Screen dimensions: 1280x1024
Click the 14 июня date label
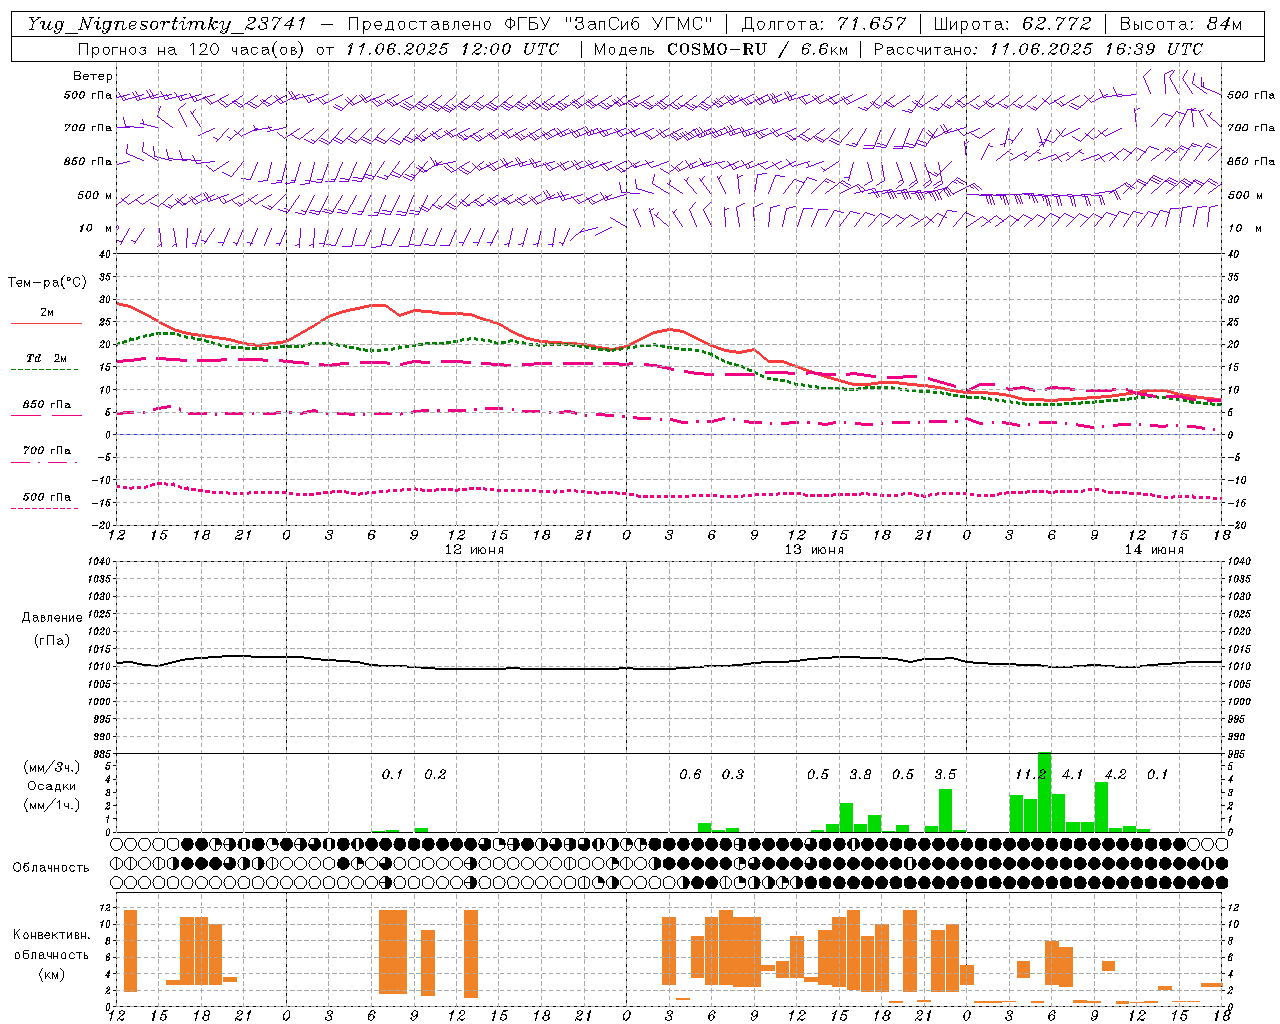(1154, 550)
